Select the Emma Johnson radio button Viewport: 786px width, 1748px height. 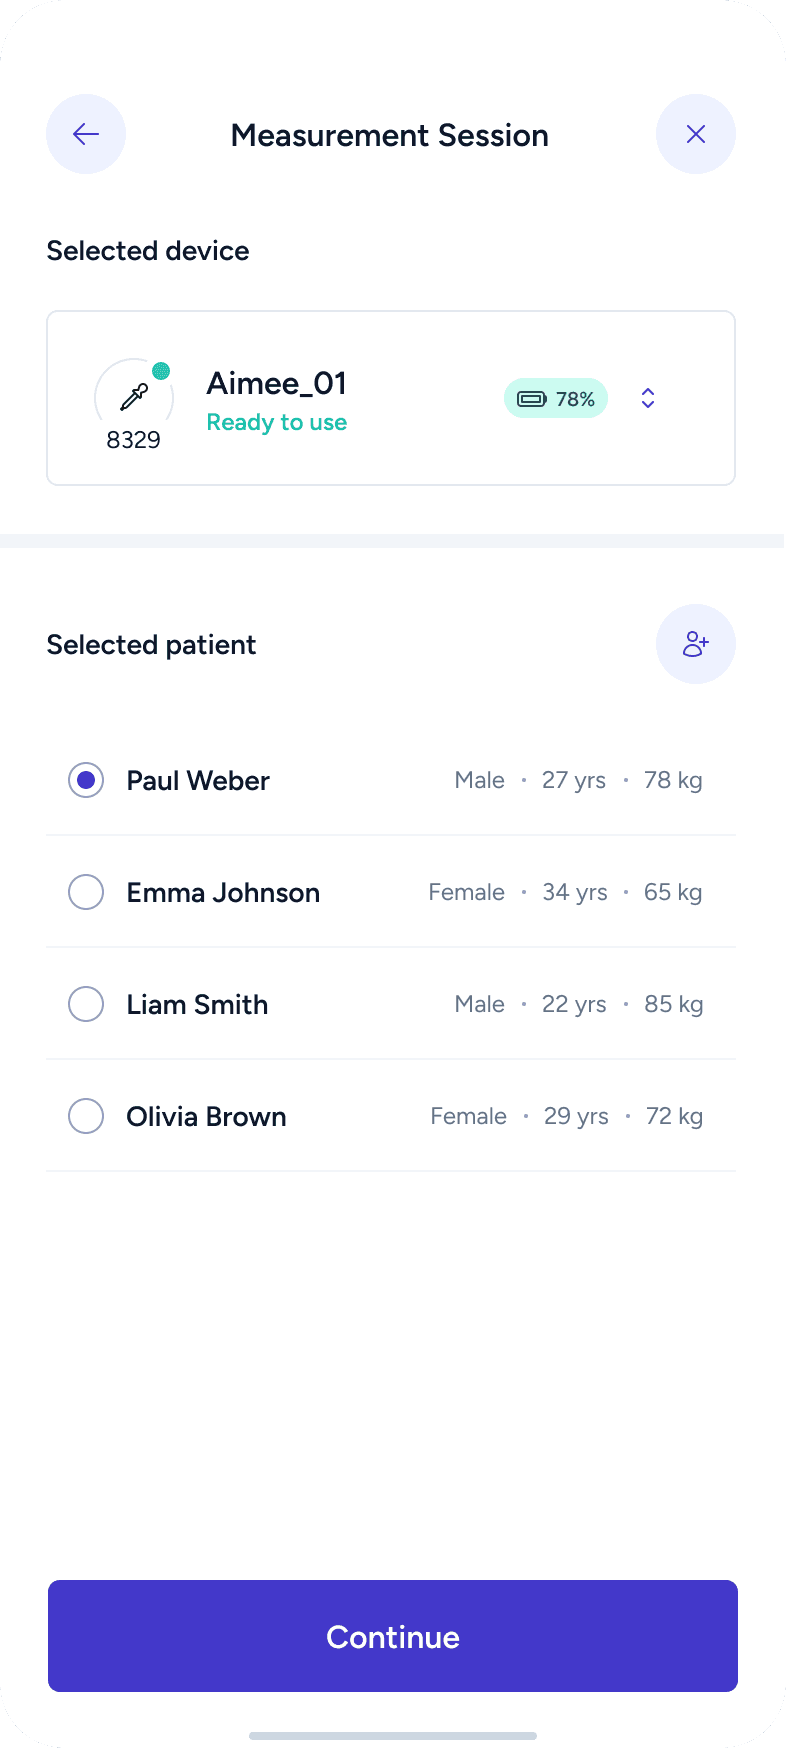coord(86,892)
